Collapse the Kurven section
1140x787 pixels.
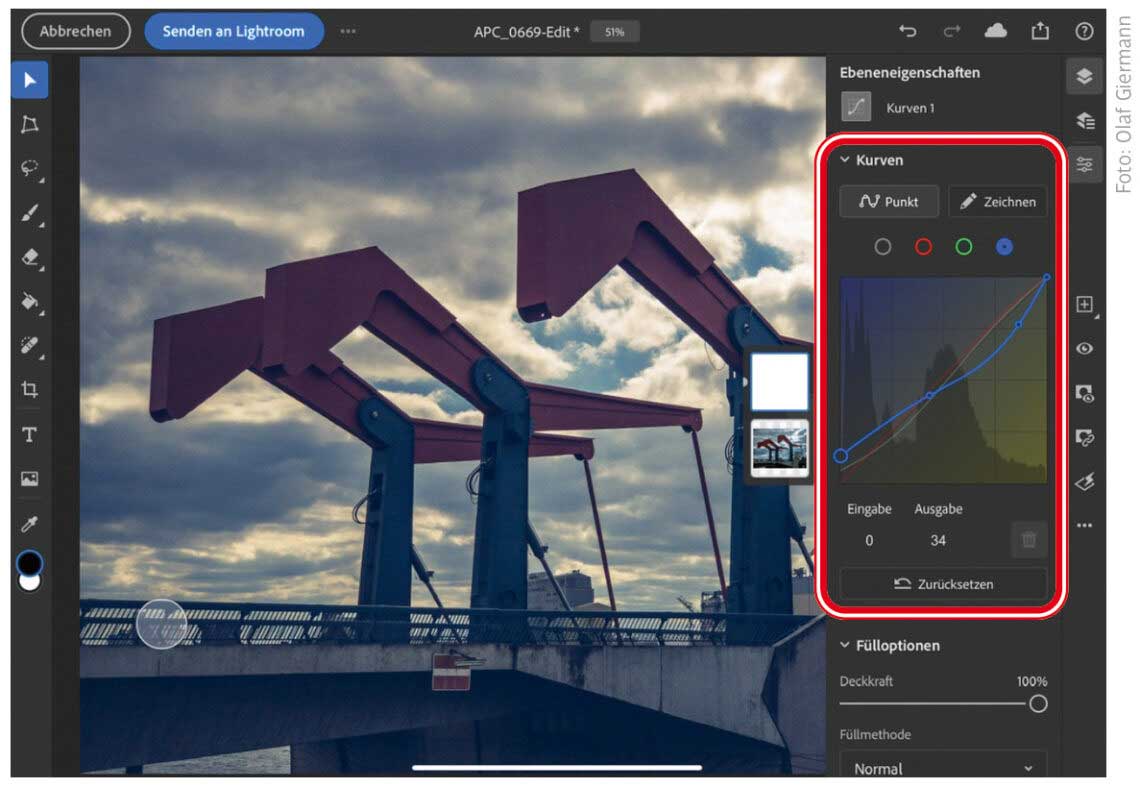845,160
